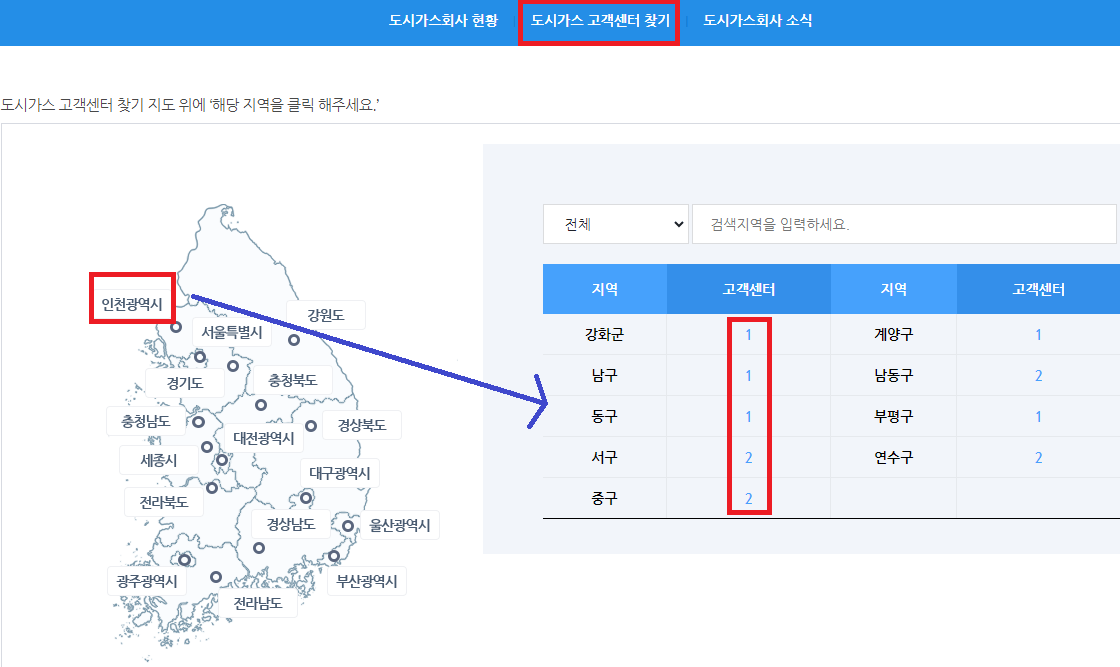Switch to the 도시가스 고객센터 찾기 tab
Image resolution: width=1120 pixels, height=667 pixels.
[x=599, y=20]
